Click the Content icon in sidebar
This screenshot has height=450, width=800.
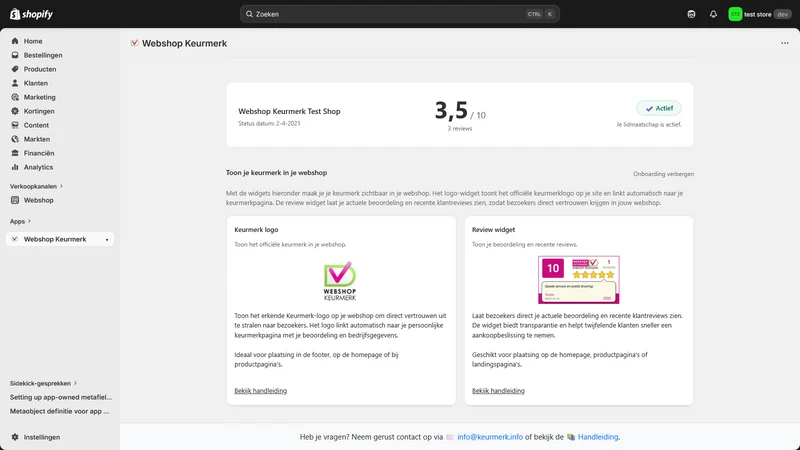tap(15, 125)
